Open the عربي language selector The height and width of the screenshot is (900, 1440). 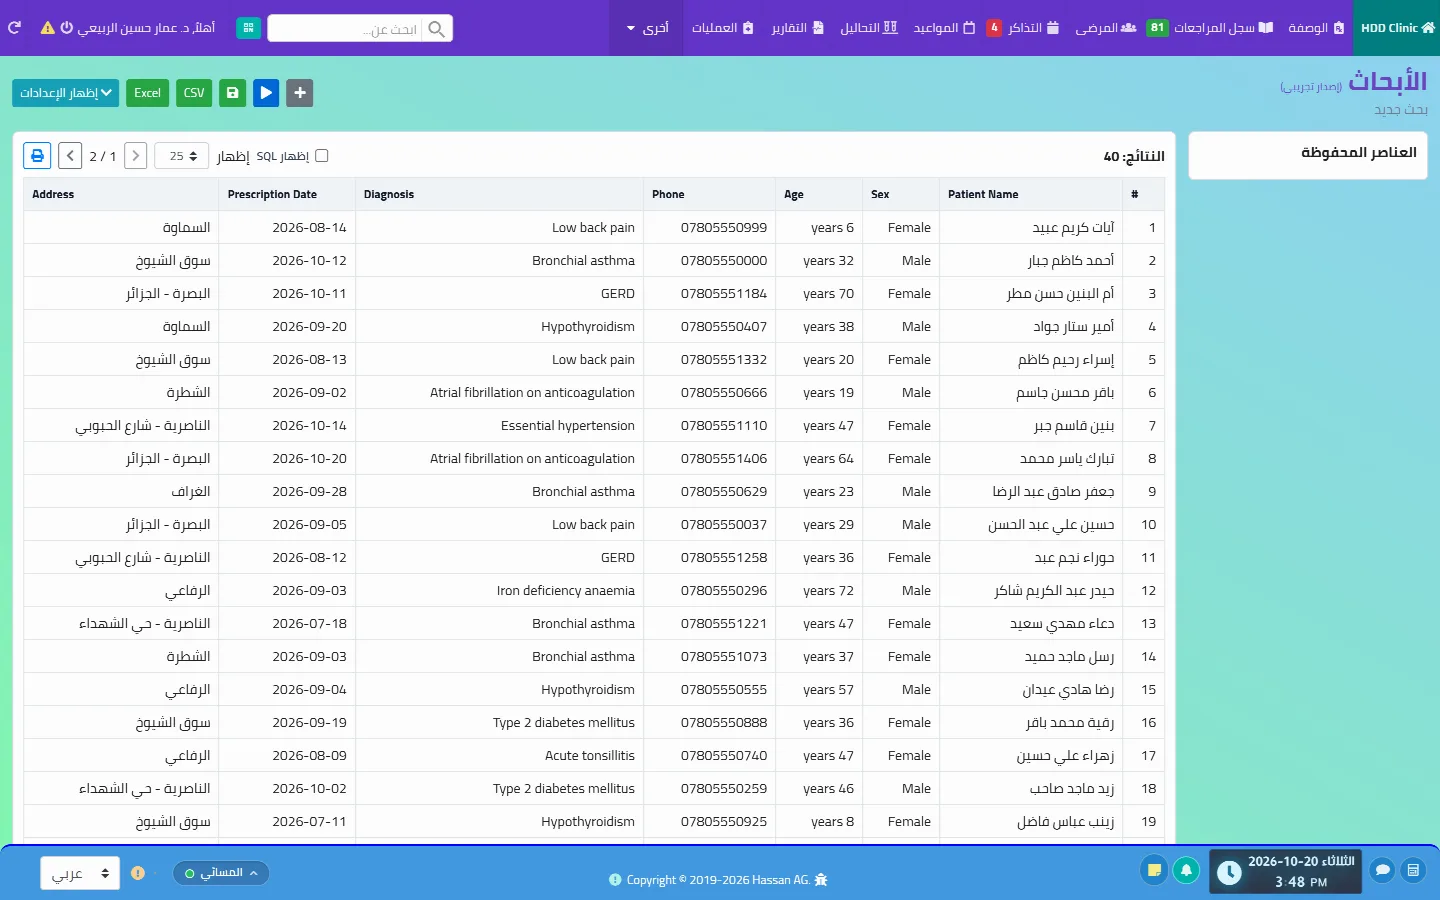coord(80,873)
